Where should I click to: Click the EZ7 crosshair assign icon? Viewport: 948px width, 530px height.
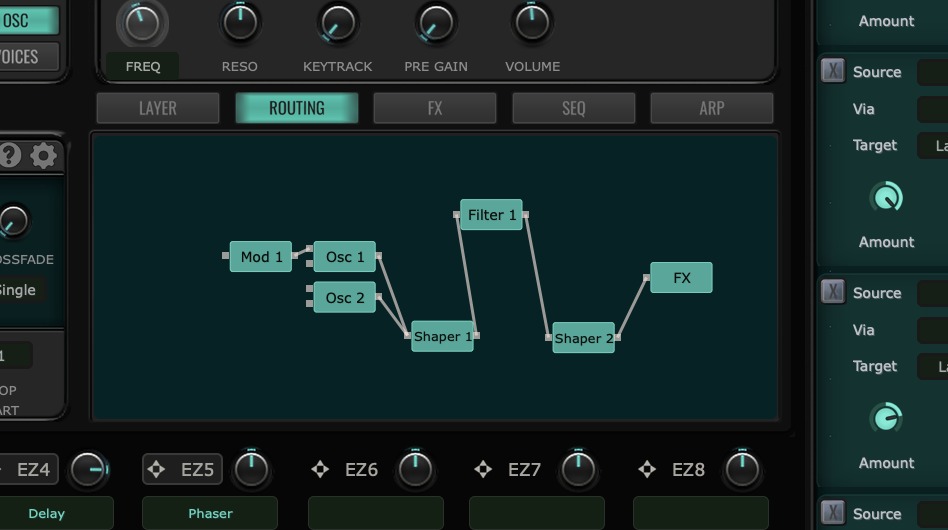[x=483, y=469]
